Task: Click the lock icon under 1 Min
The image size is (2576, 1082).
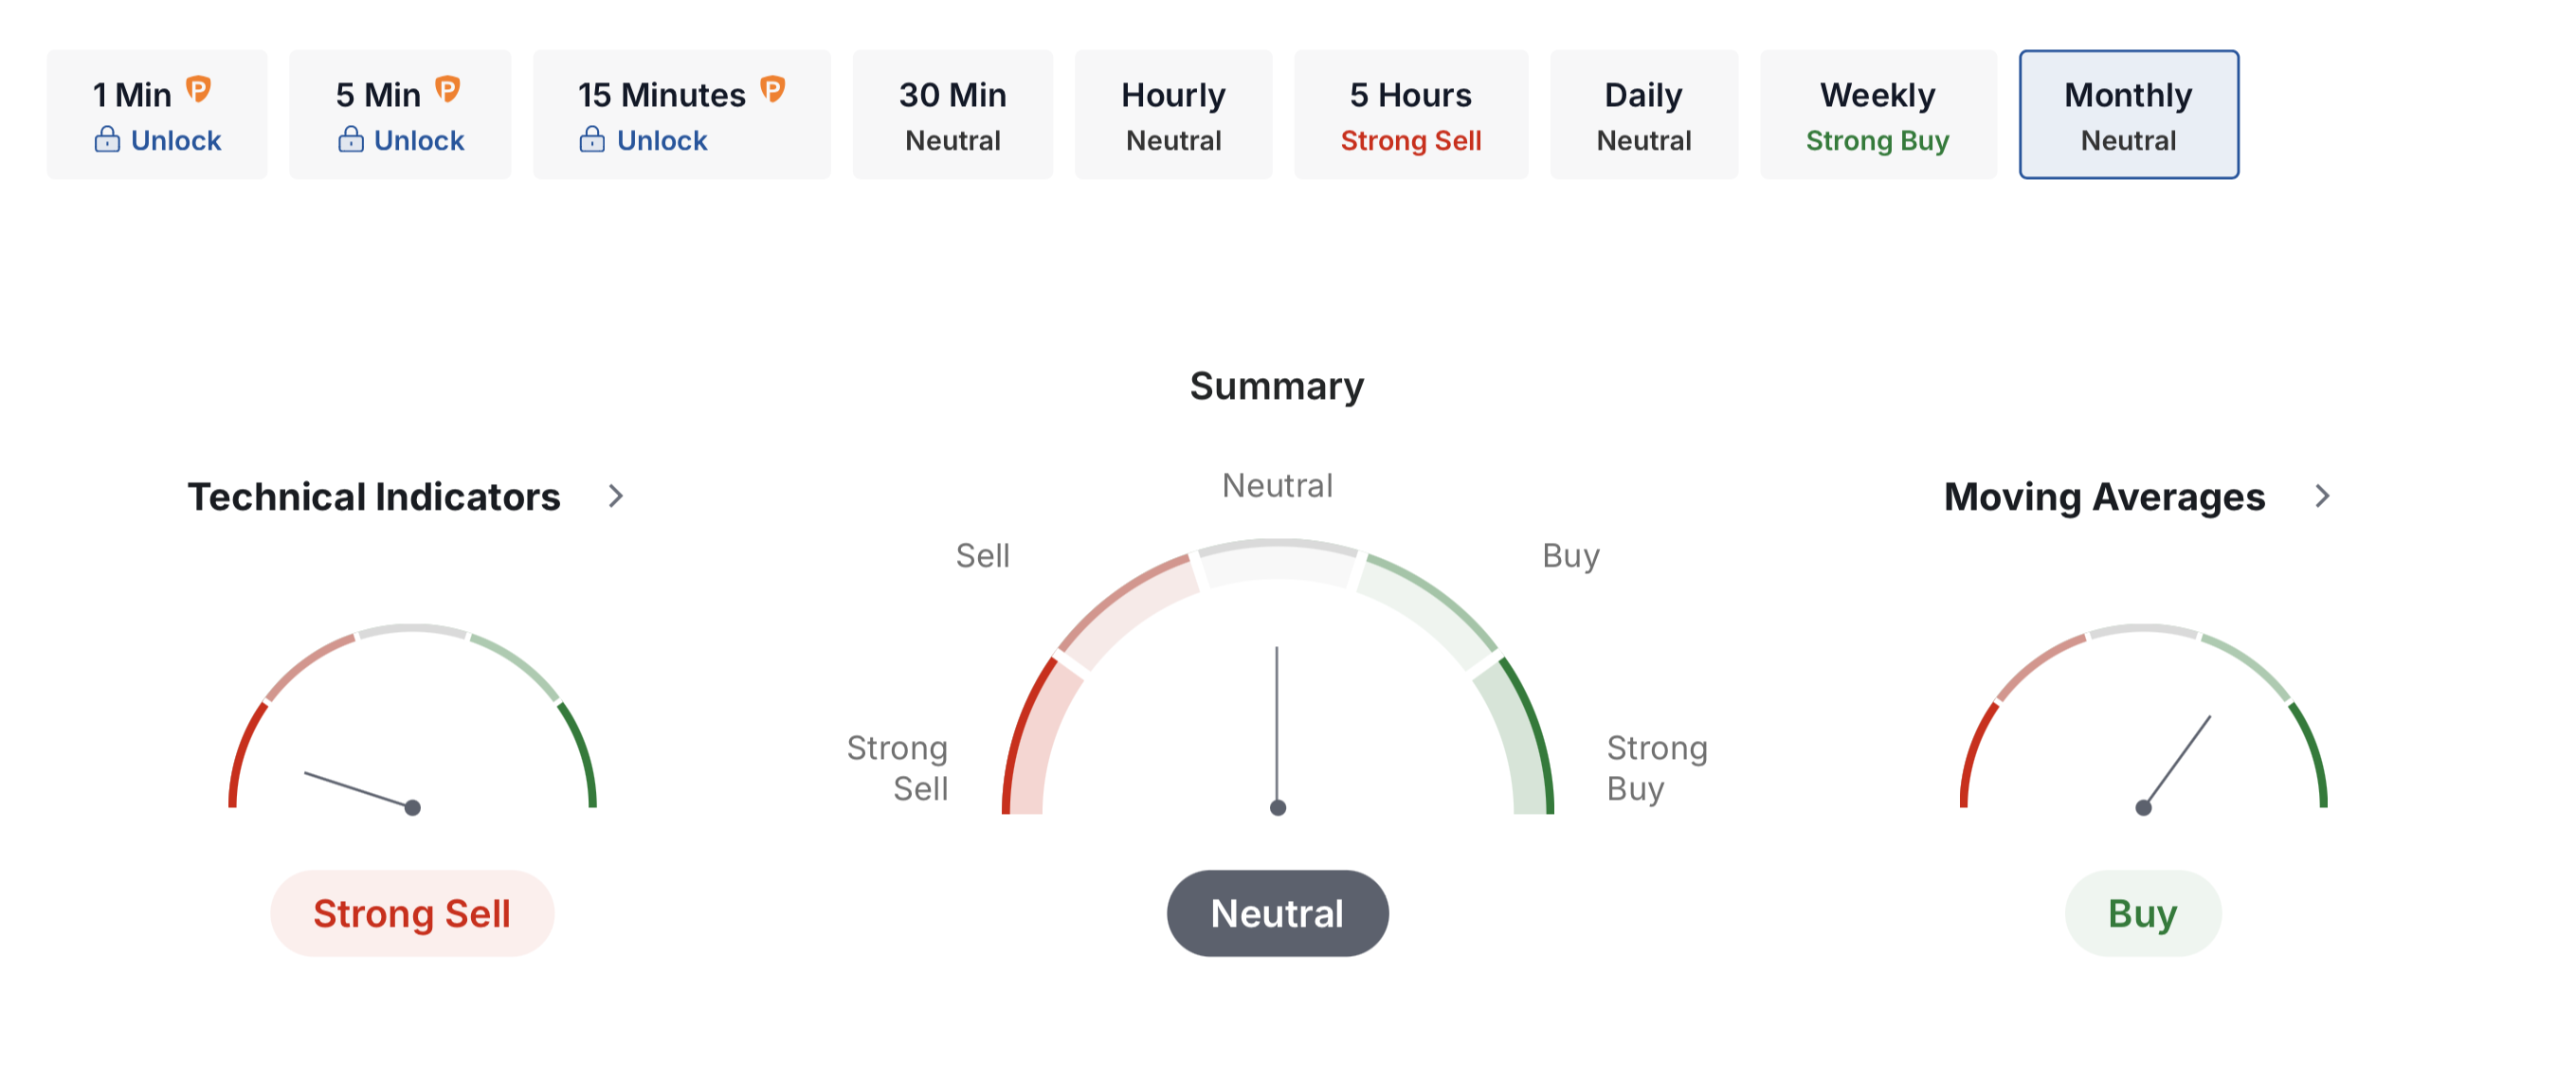Action: click(x=107, y=140)
